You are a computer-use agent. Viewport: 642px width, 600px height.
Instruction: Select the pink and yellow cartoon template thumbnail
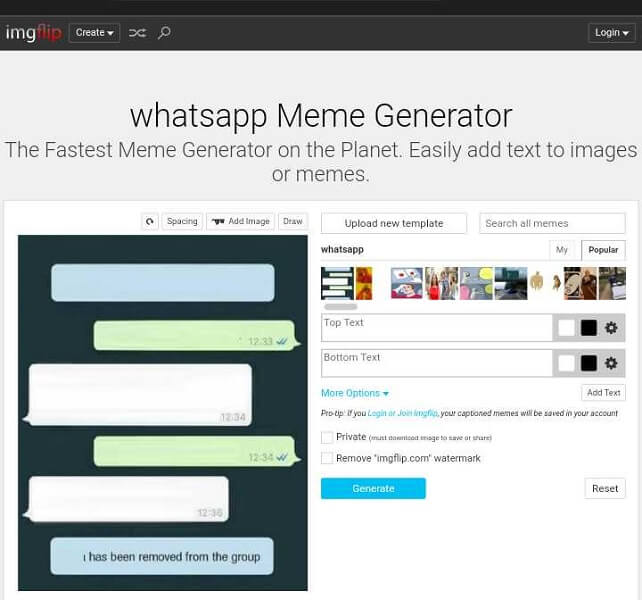(x=476, y=283)
